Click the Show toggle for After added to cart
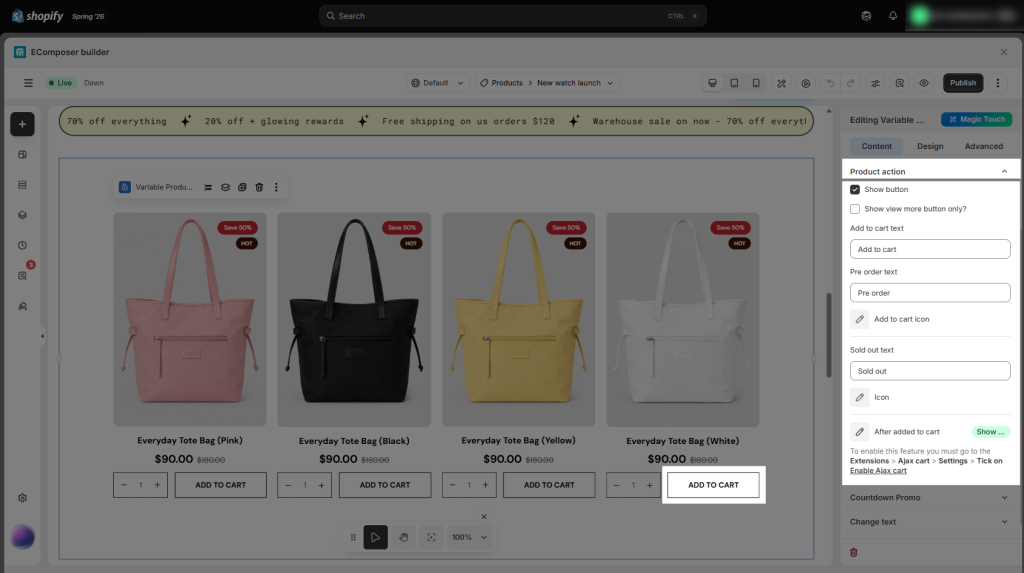Image resolution: width=1024 pixels, height=573 pixels. click(991, 432)
